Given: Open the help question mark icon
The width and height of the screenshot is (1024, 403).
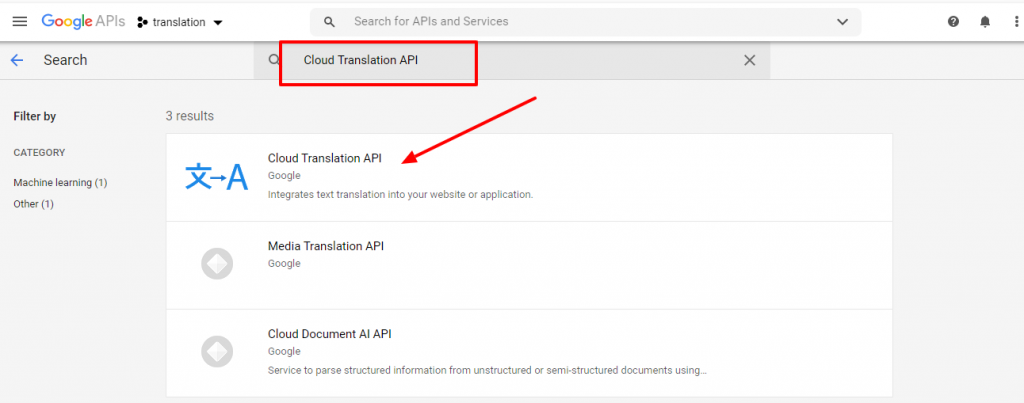Looking at the screenshot, I should (953, 22).
